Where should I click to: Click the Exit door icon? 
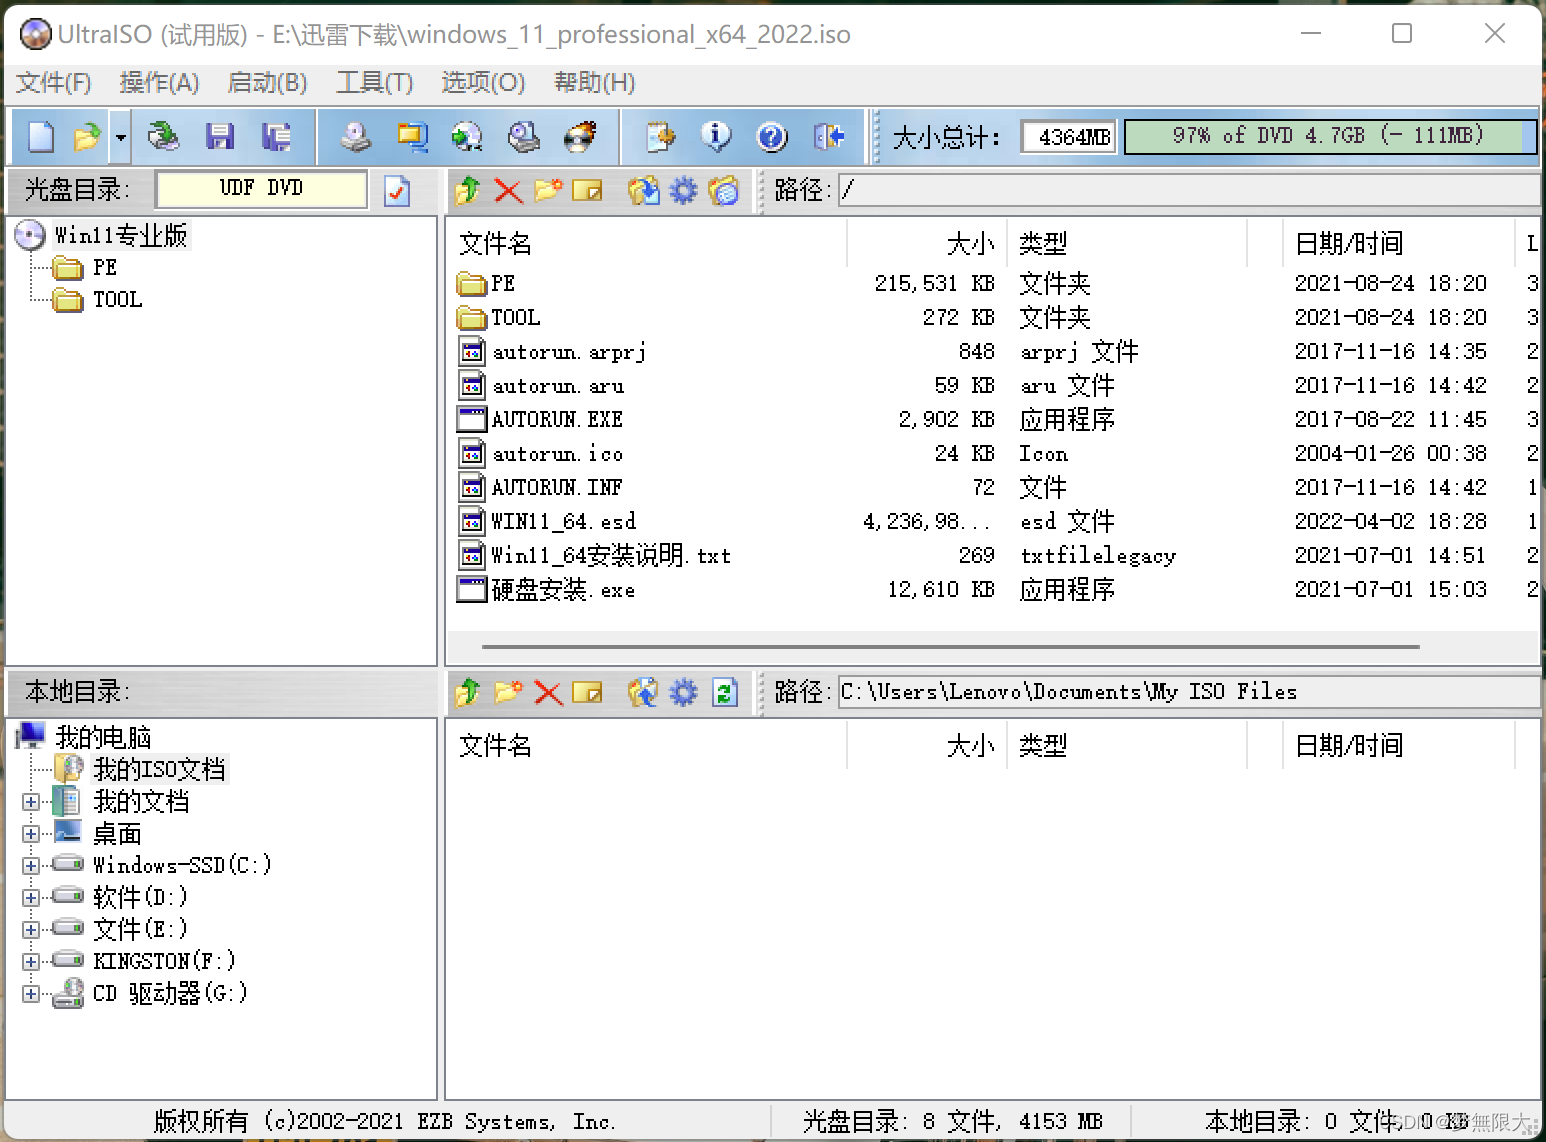point(829,136)
